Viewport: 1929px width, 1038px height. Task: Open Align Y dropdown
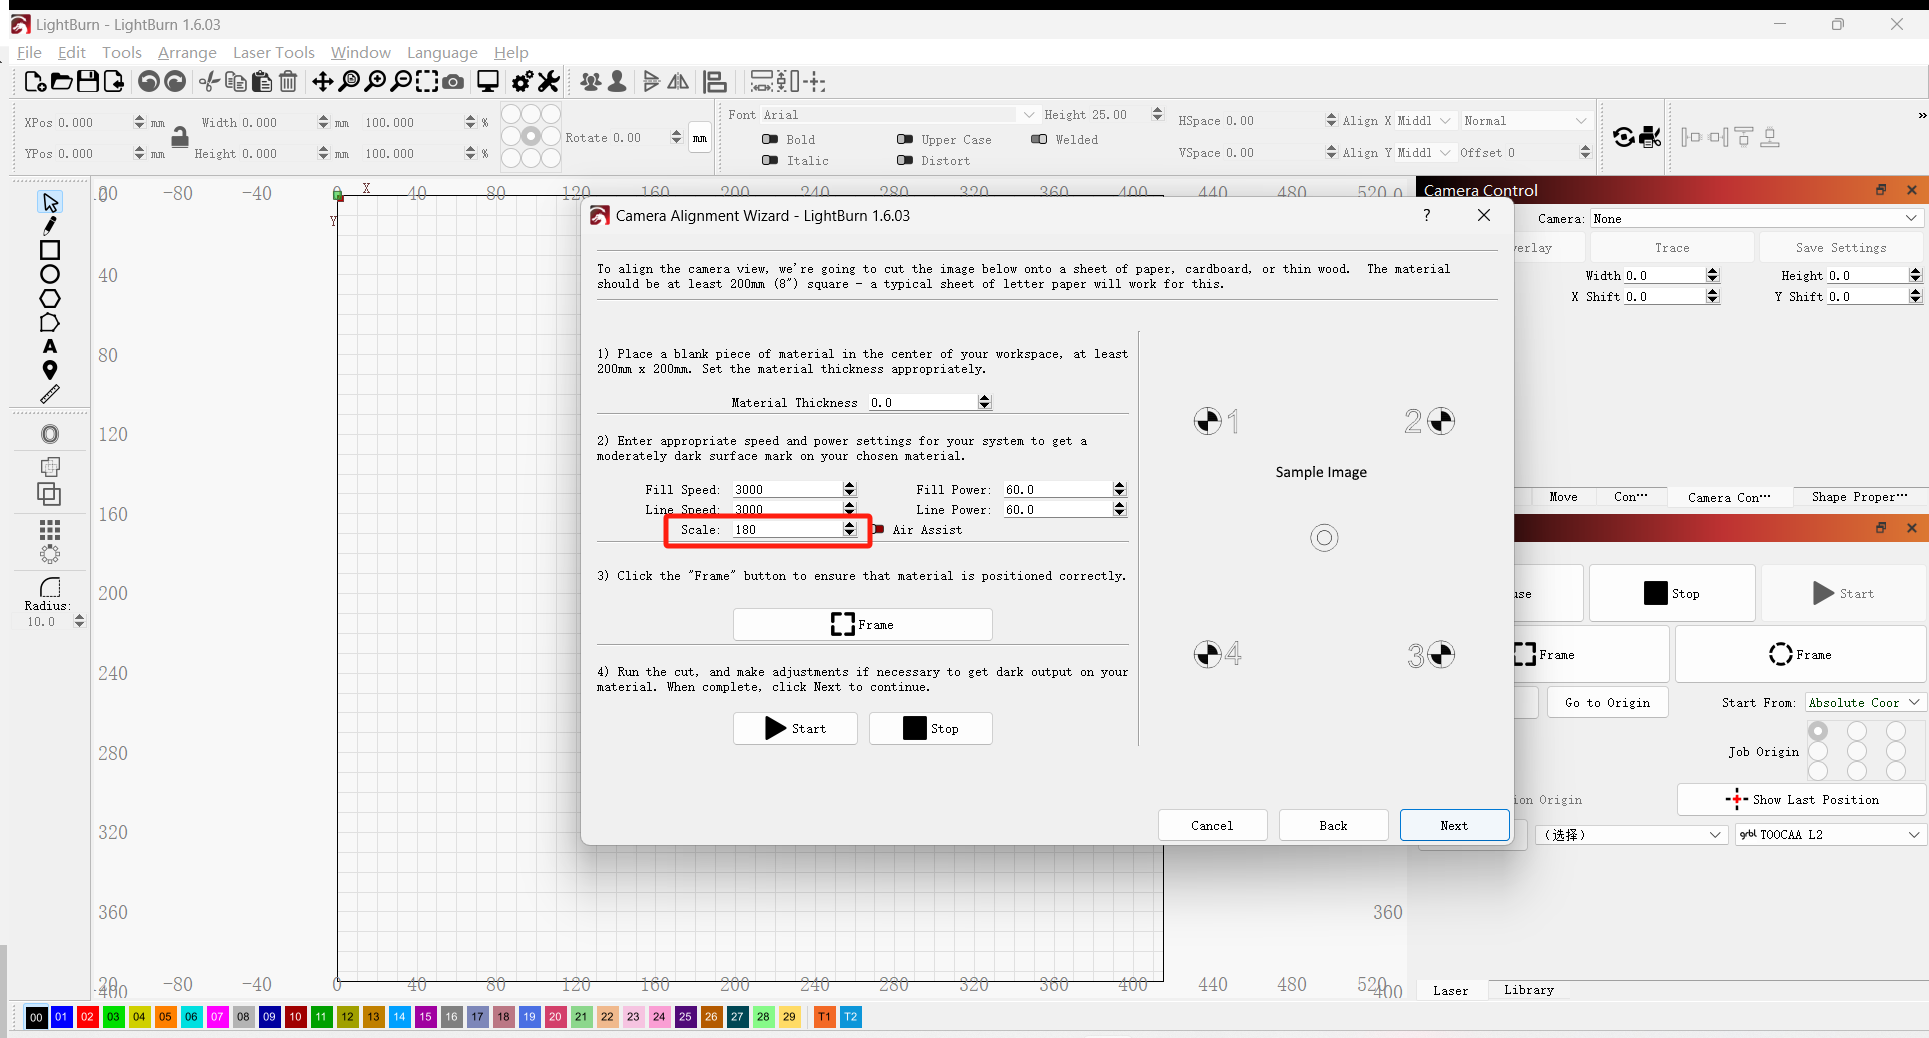(1425, 153)
